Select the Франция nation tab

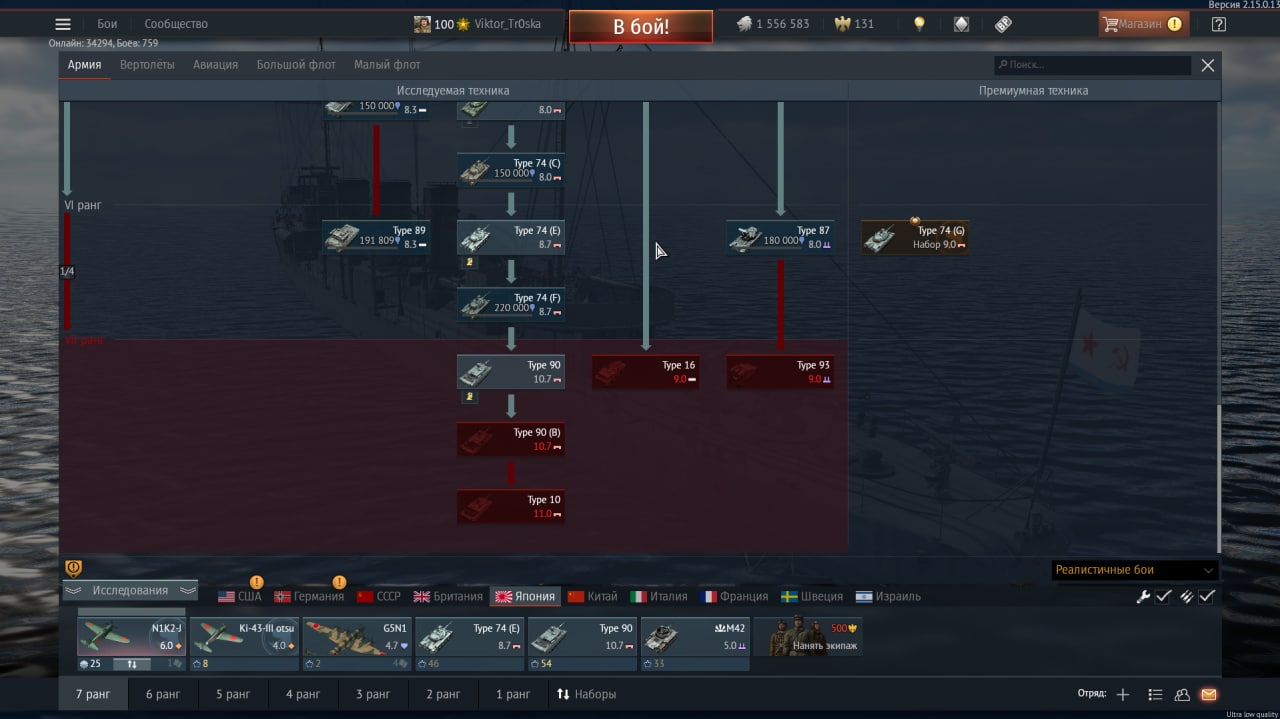pos(735,596)
